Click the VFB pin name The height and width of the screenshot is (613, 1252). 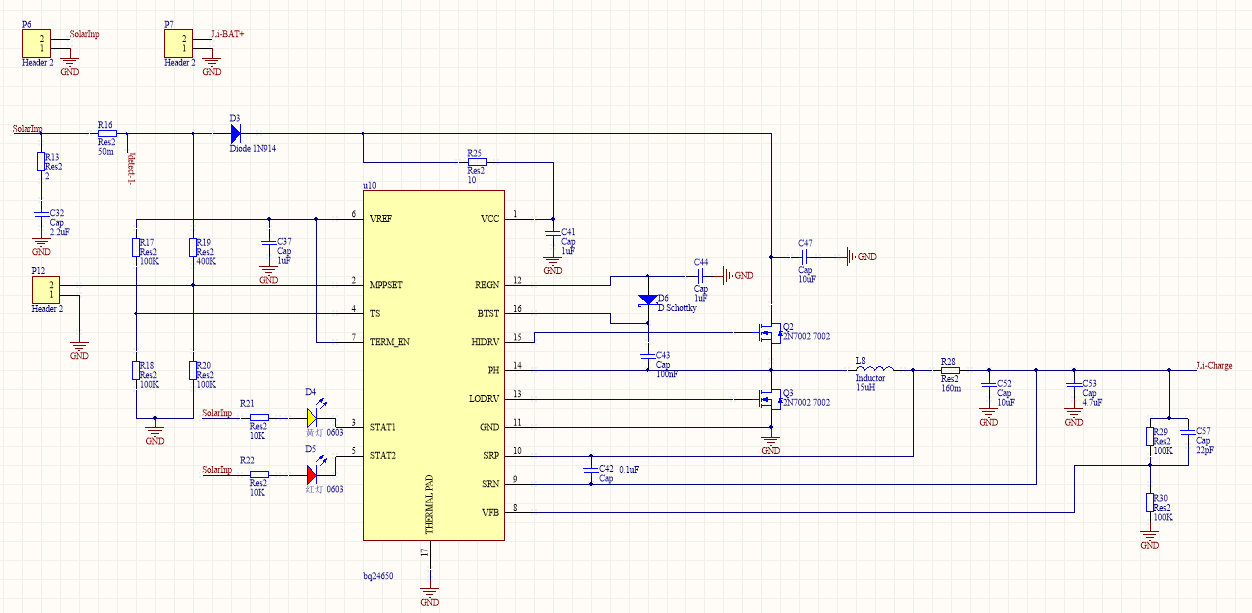coord(489,513)
